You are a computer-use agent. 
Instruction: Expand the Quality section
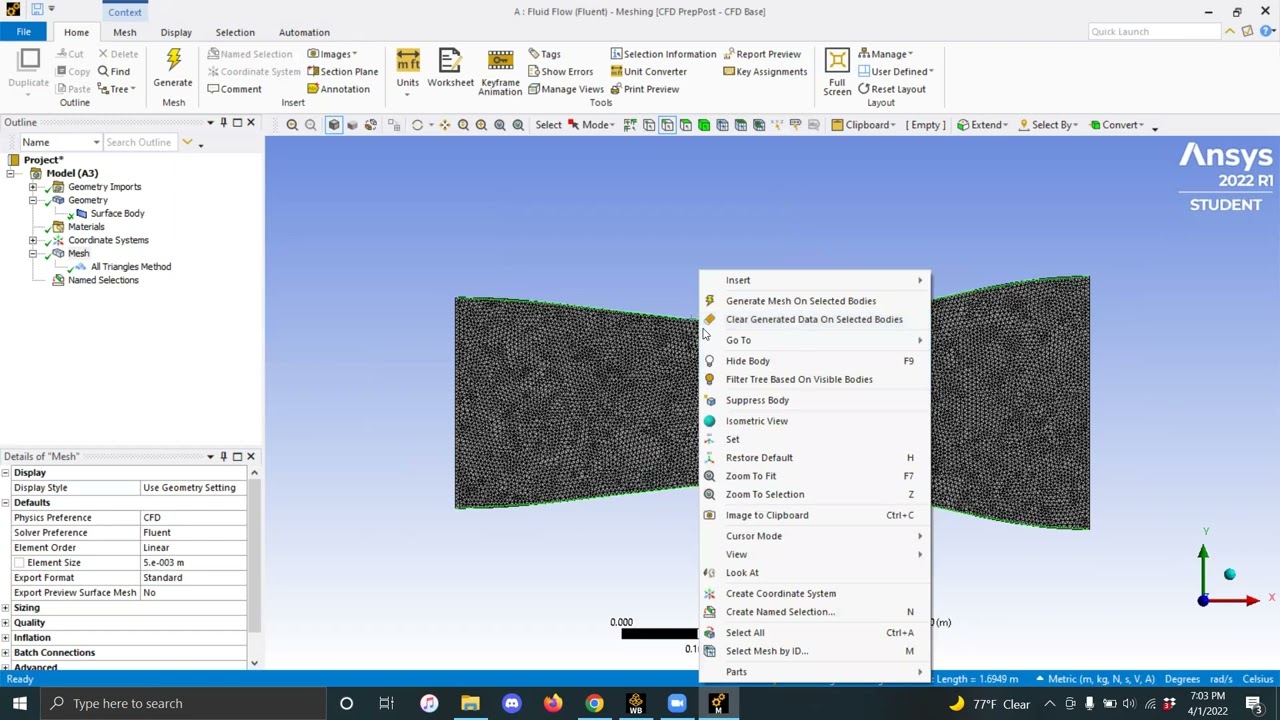tap(6, 623)
